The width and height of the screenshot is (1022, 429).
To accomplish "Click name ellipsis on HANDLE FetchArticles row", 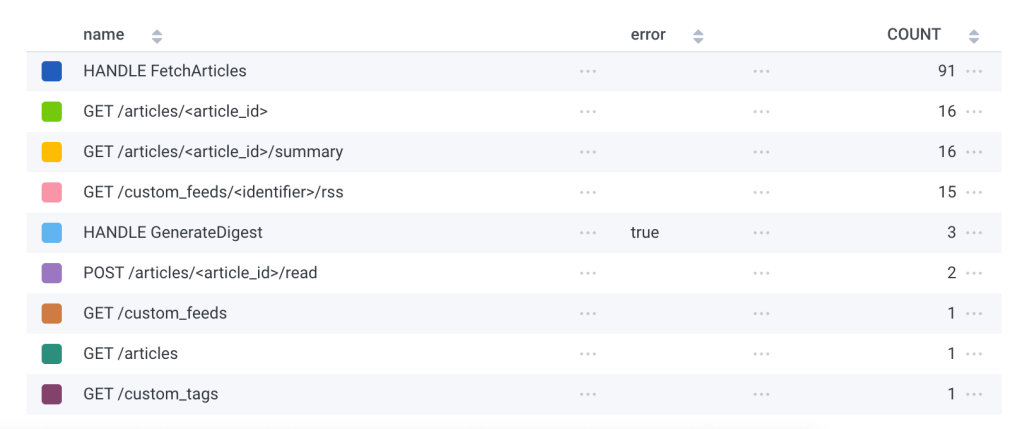I will coord(587,72).
